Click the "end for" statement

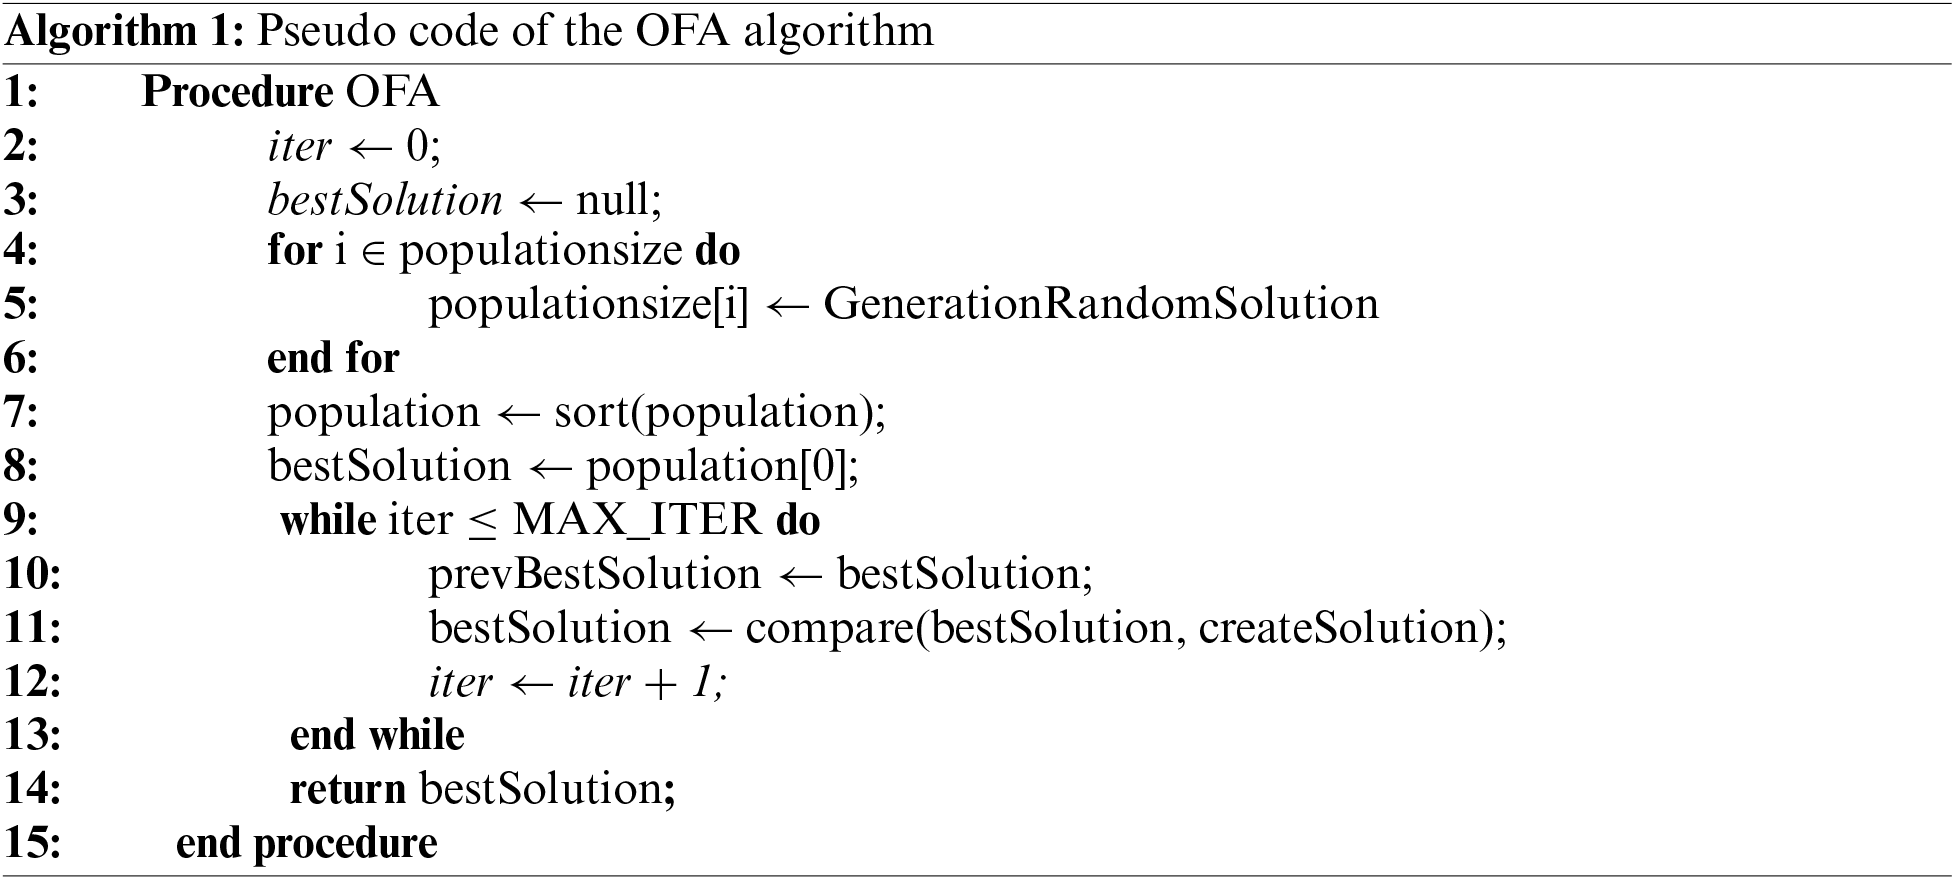(x=333, y=358)
